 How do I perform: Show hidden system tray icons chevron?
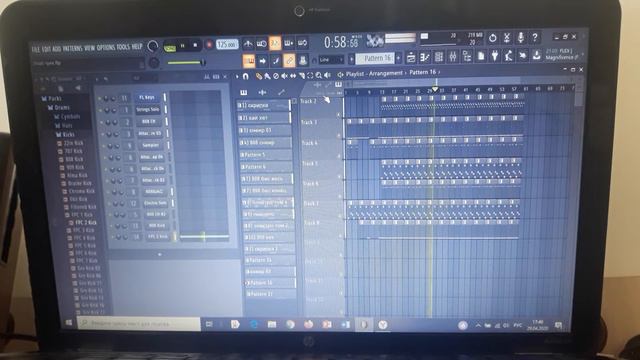(x=478, y=325)
